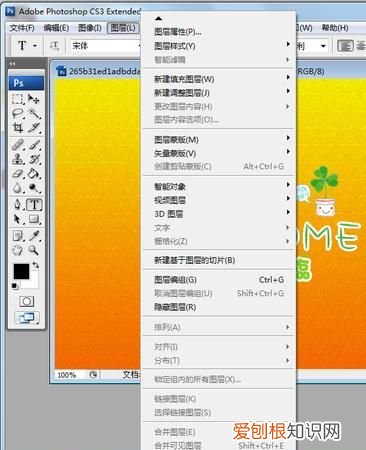
Task: Select the Zoom tool
Action: tap(34, 250)
